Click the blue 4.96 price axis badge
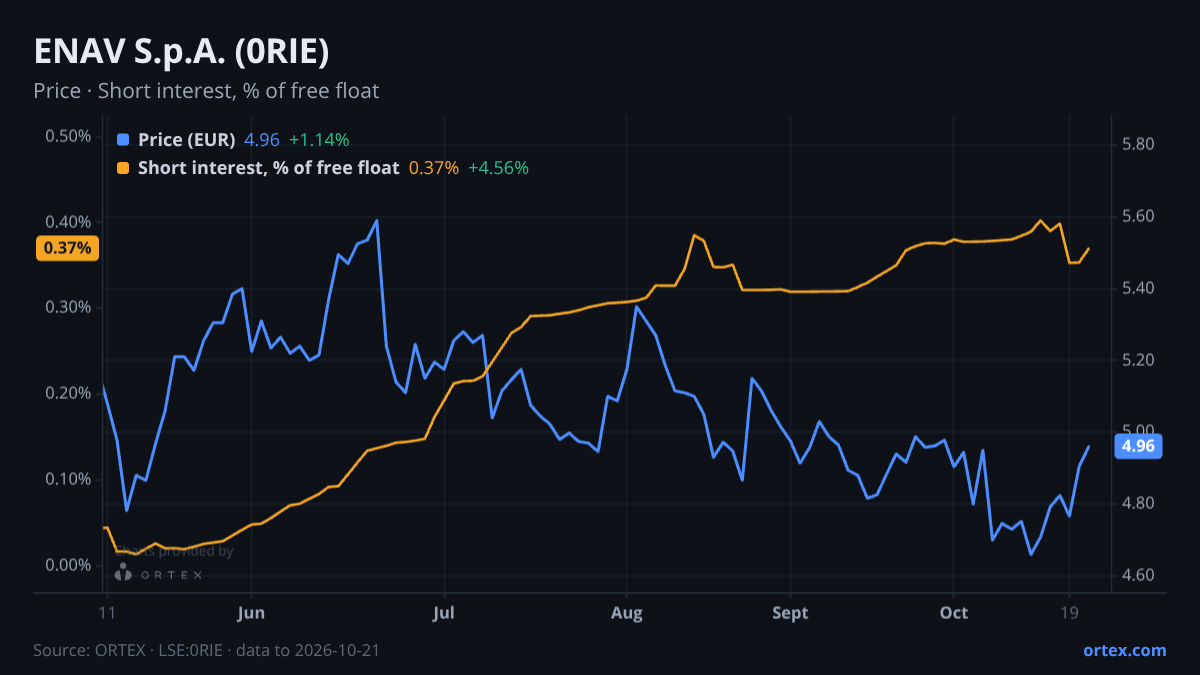The width and height of the screenshot is (1200, 675). [1138, 446]
